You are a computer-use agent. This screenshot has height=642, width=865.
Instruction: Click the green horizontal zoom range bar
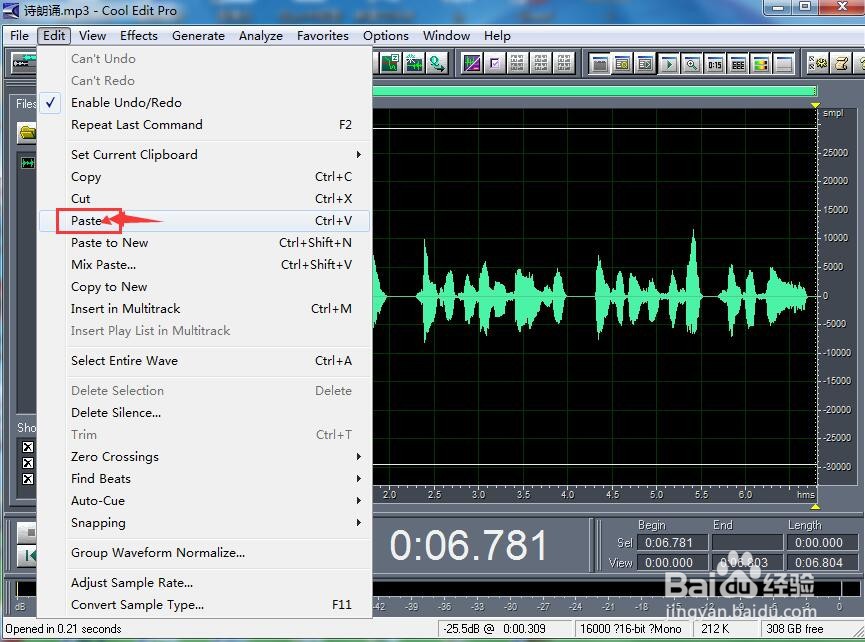coord(595,91)
